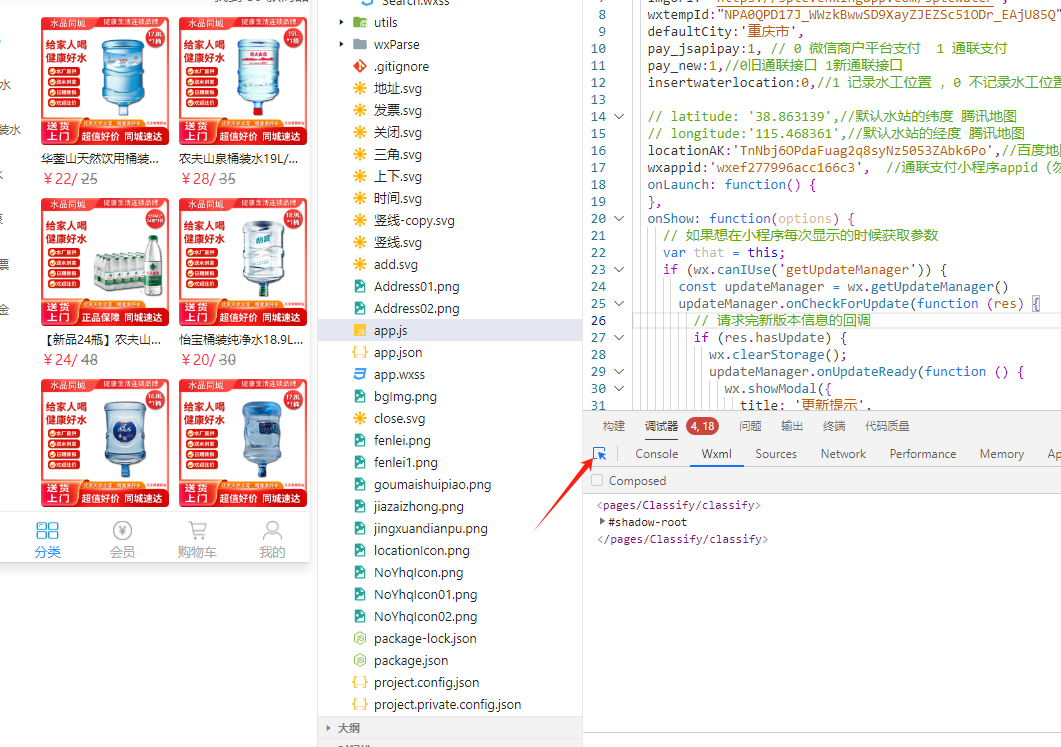Open the 终端 terminal panel tab

coord(834,426)
